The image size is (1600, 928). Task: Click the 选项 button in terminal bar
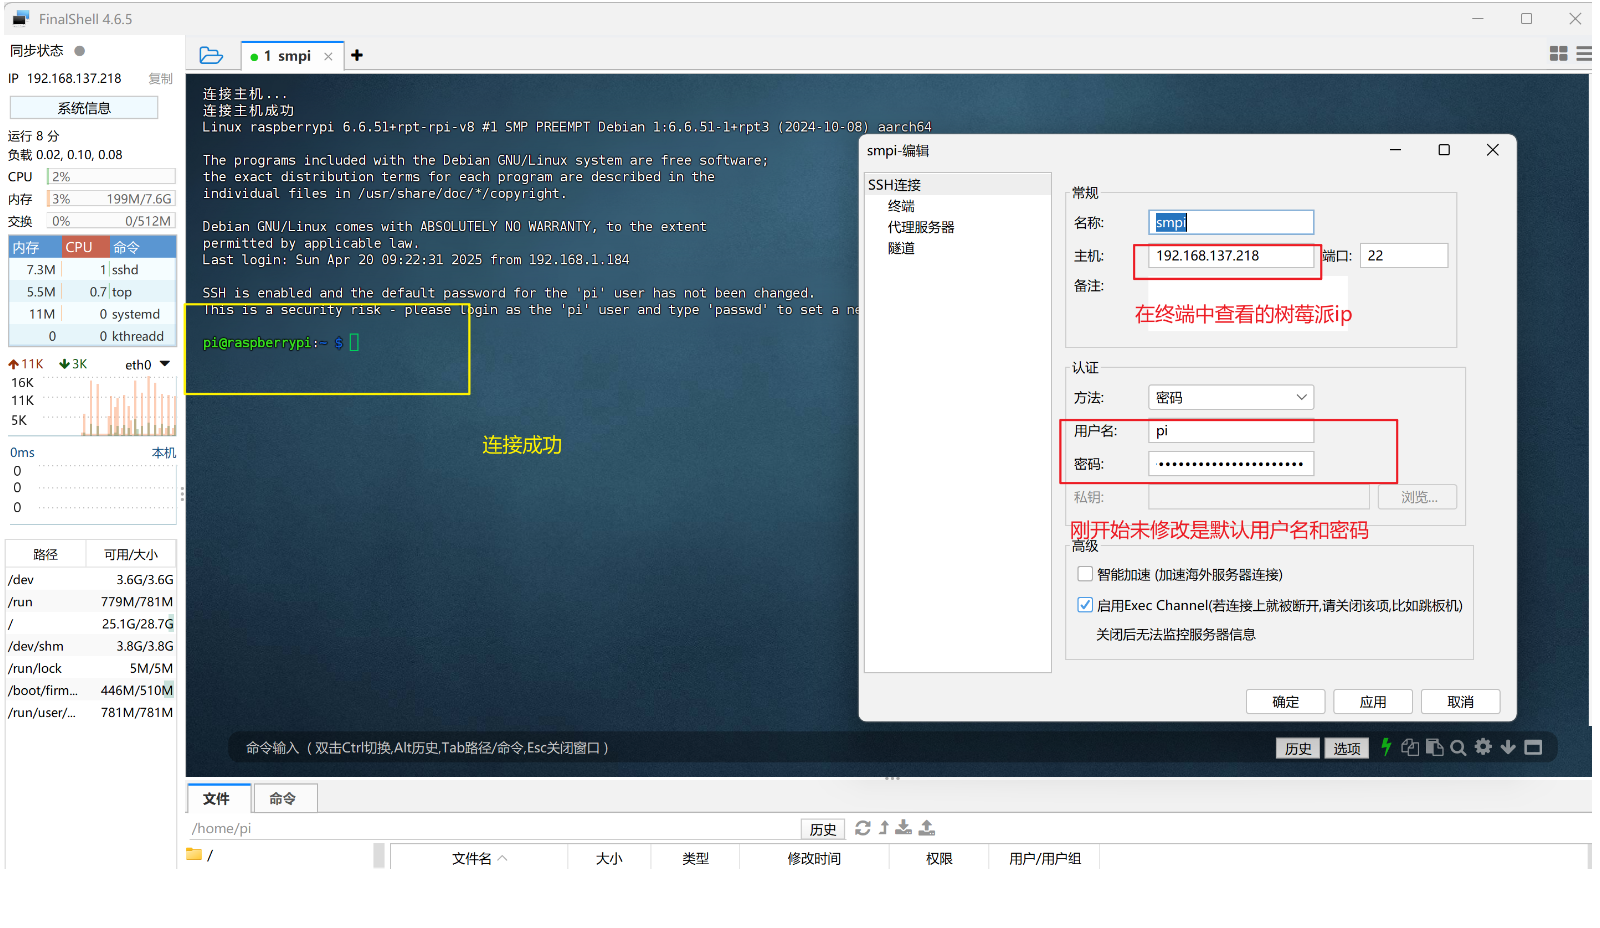click(x=1346, y=748)
